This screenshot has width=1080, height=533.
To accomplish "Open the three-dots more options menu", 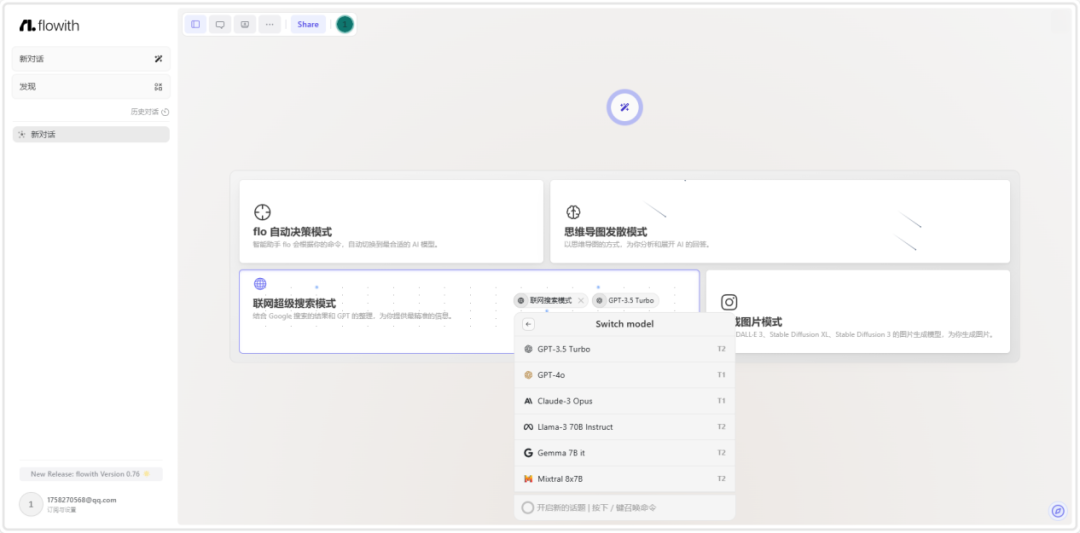I will [269, 24].
